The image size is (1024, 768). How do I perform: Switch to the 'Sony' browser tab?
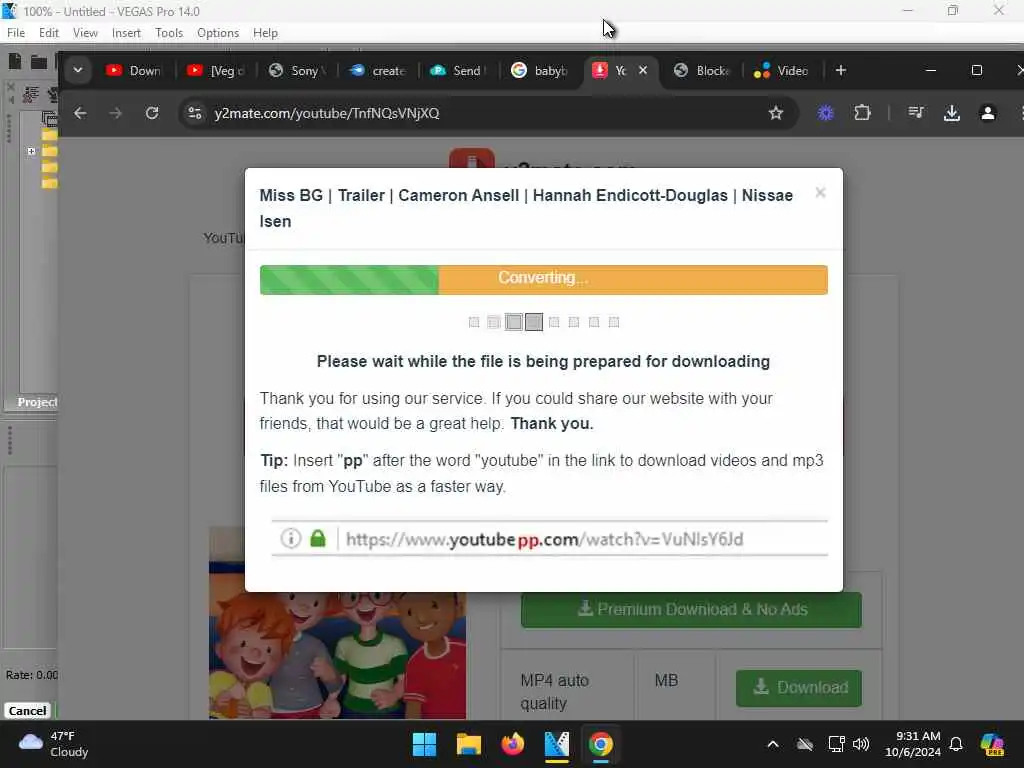click(296, 71)
